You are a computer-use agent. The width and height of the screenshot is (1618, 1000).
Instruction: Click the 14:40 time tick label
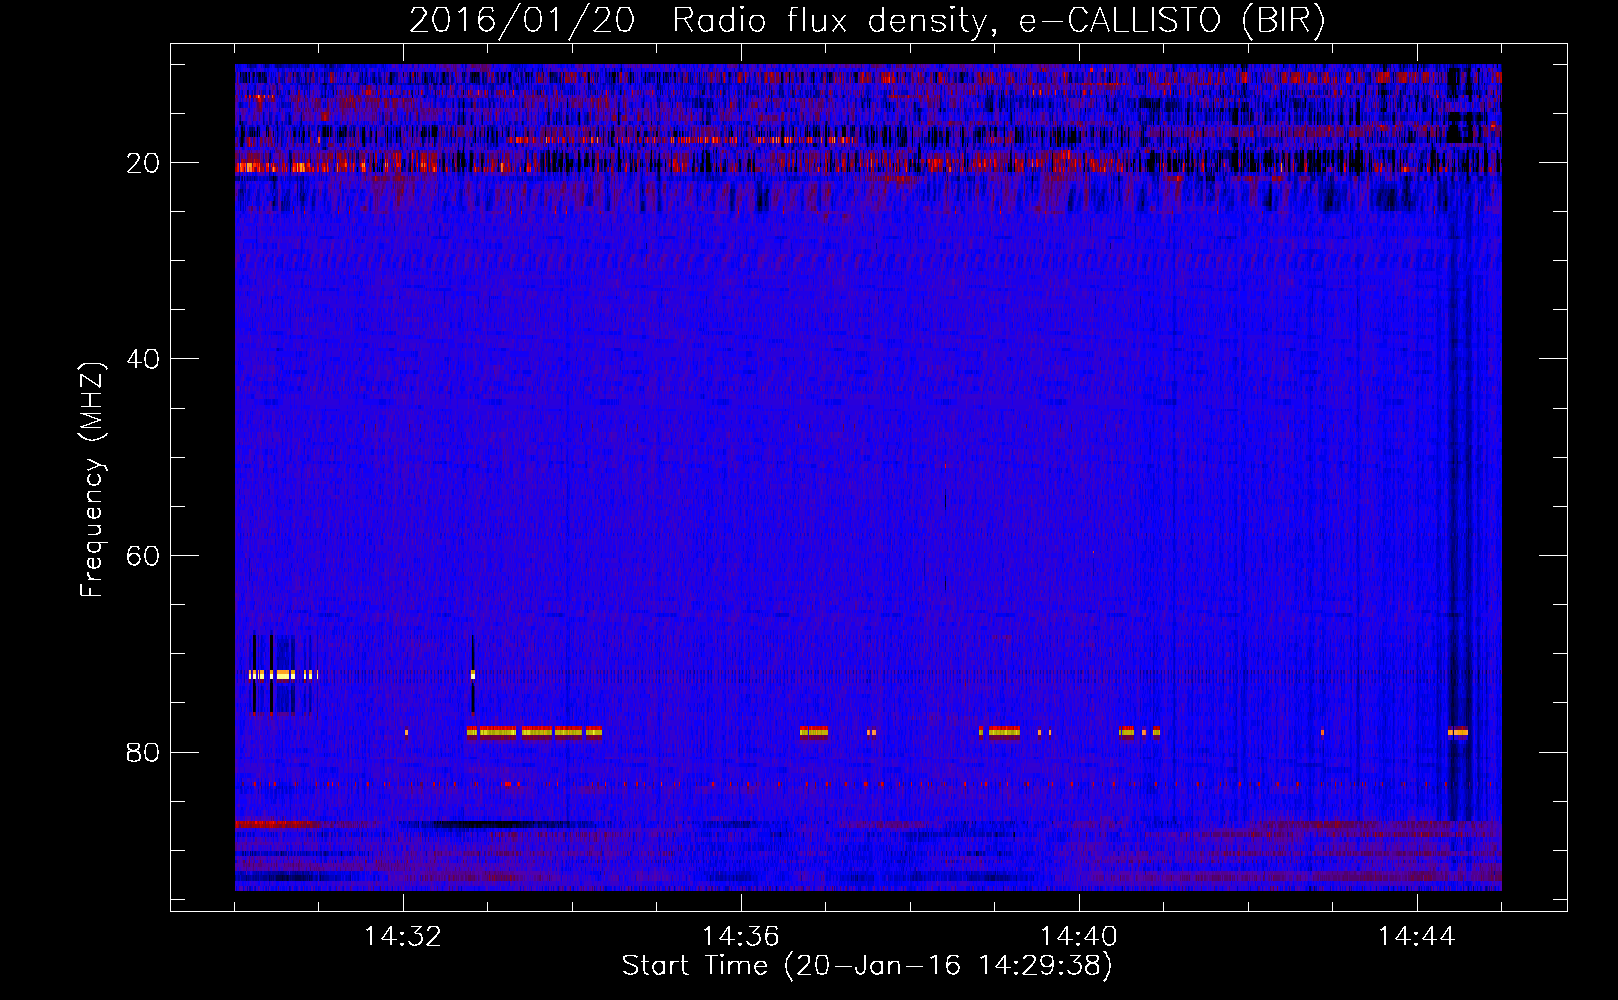pos(1078,937)
